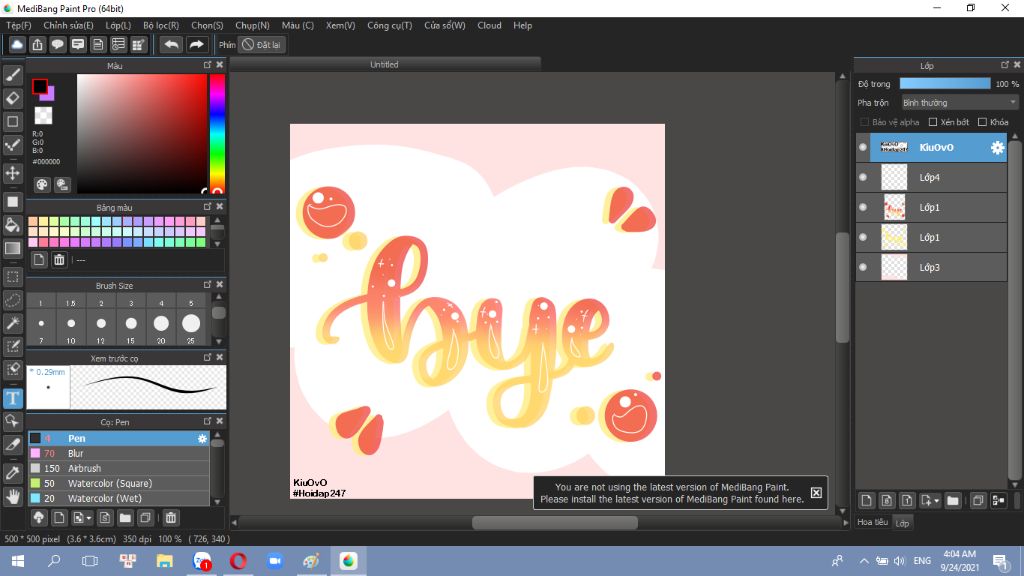Open File Explorer from taskbar
The image size is (1024, 576).
tap(164, 561)
